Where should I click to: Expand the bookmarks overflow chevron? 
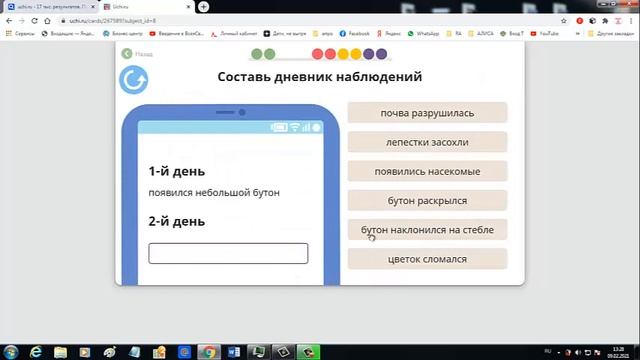578,33
